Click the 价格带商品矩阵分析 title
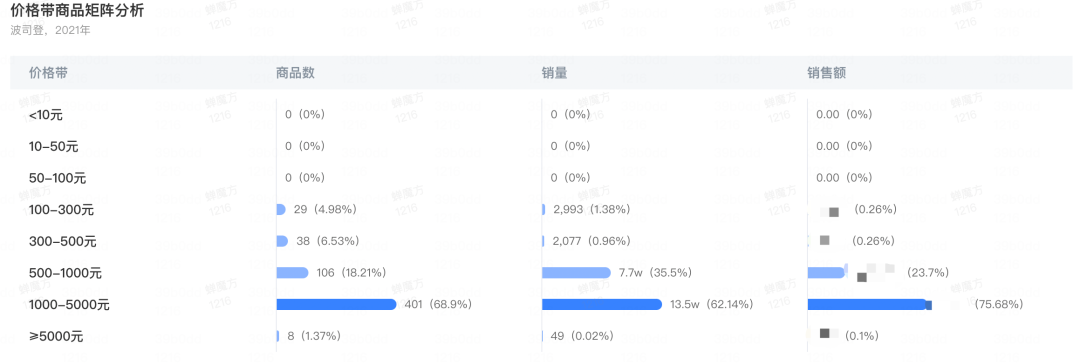 coord(77,12)
